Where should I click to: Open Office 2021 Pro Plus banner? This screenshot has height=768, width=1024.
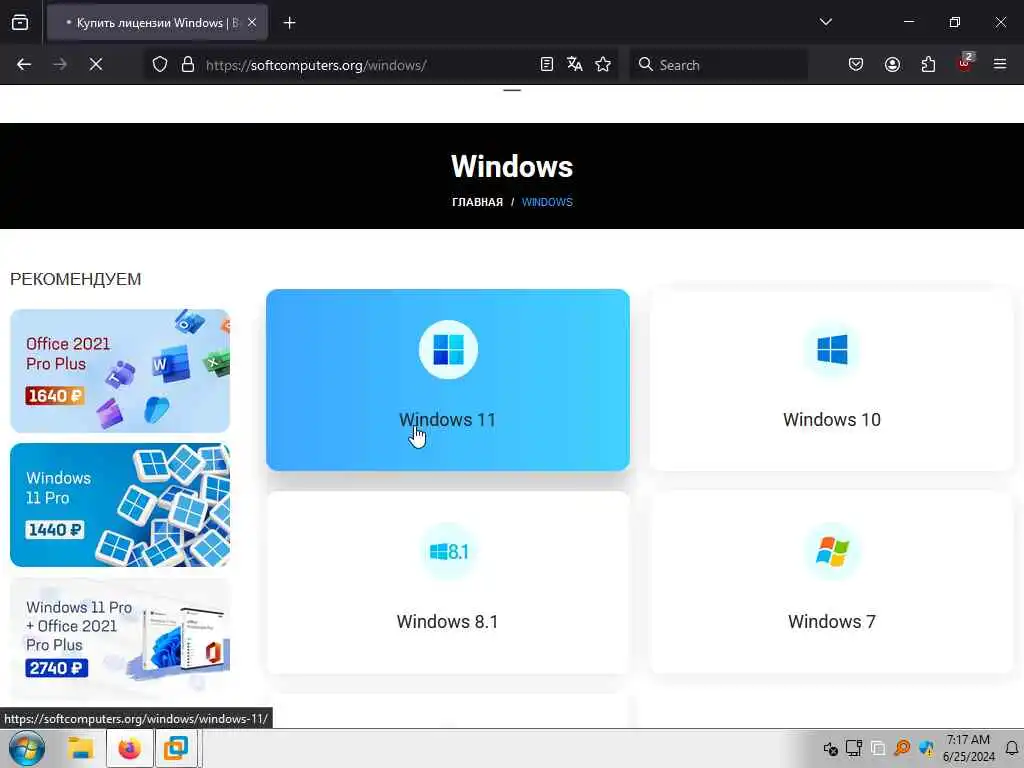pyautogui.click(x=120, y=371)
